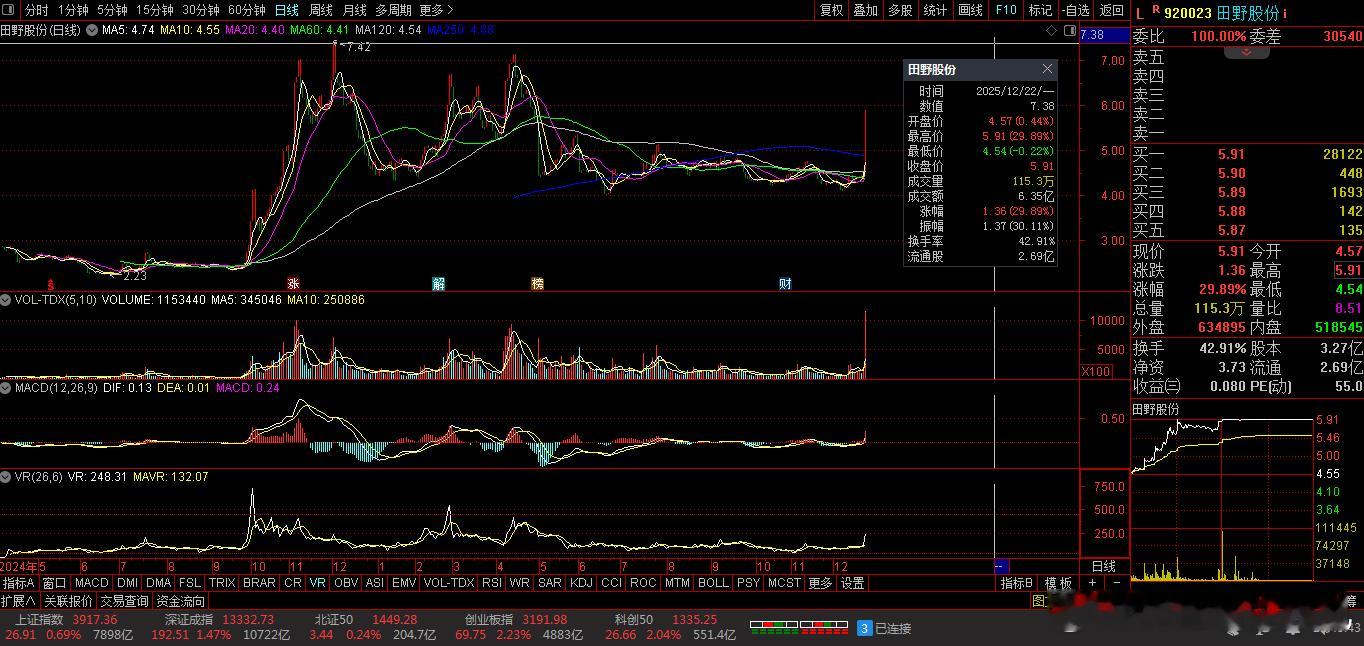Select the KDJ indicator

pyautogui.click(x=580, y=583)
